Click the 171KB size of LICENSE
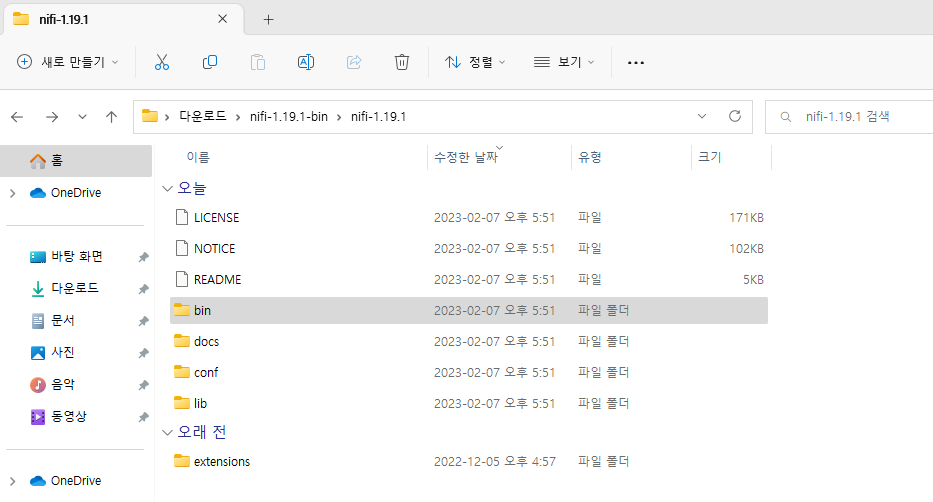The height and width of the screenshot is (502, 933). coord(746,218)
